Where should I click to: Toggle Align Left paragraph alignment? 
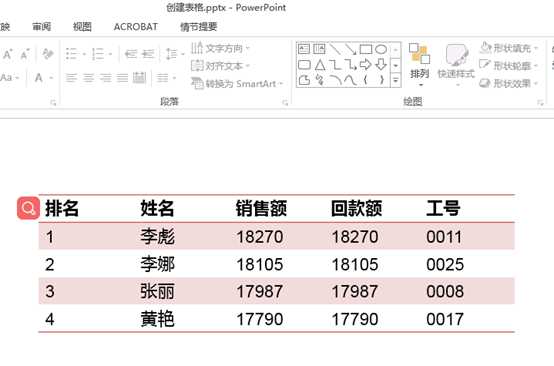click(x=71, y=77)
